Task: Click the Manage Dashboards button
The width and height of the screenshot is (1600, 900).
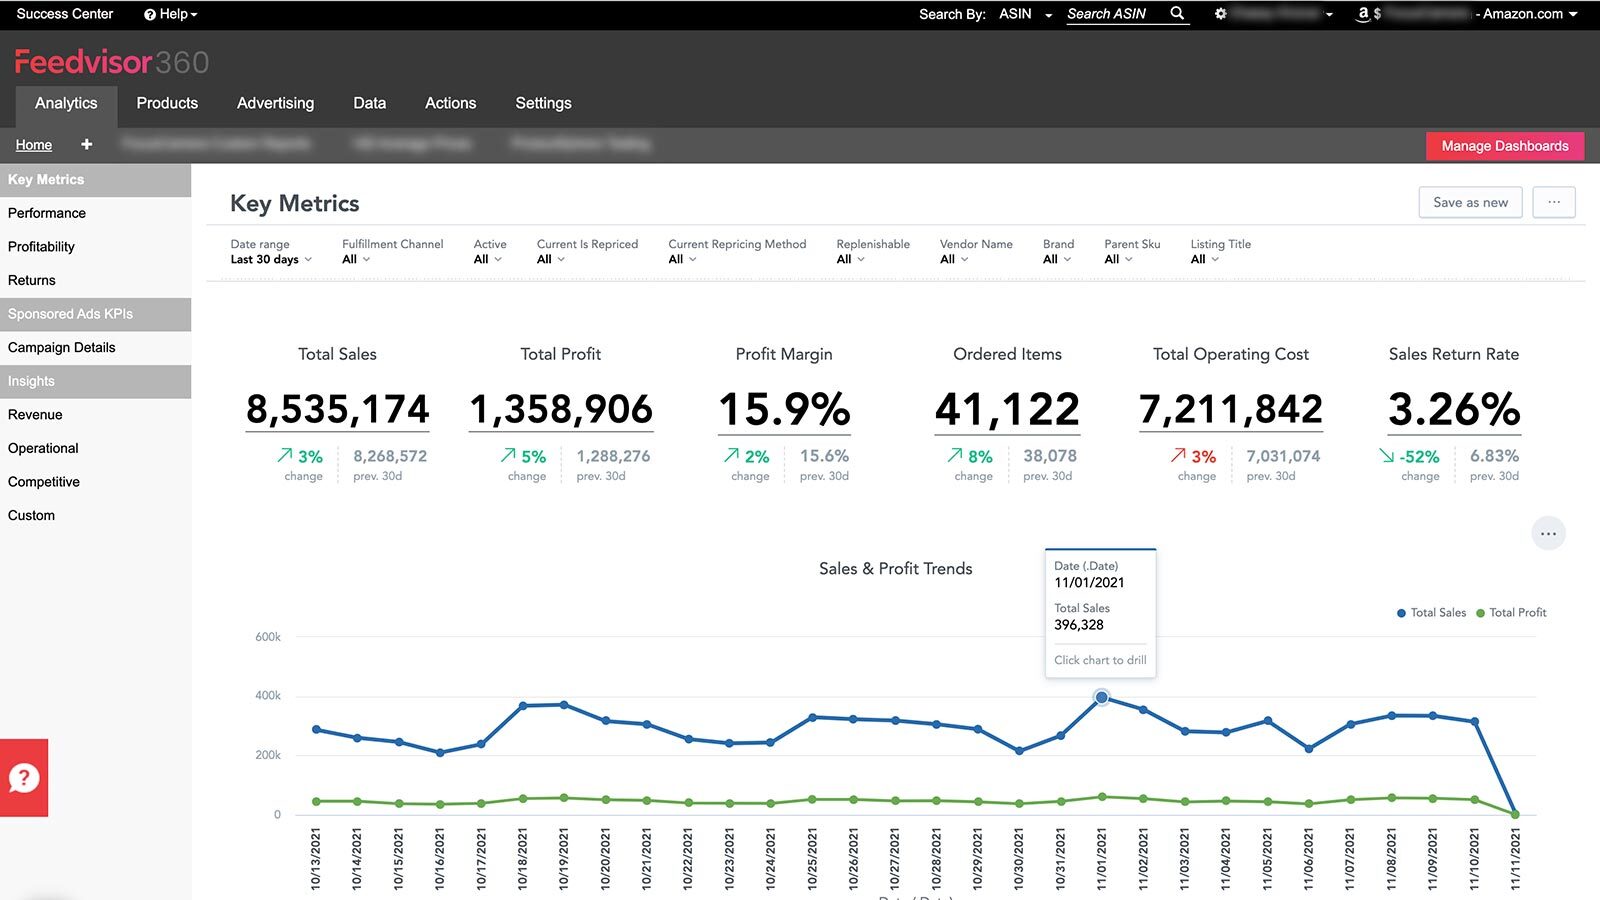Action: [1505, 146]
